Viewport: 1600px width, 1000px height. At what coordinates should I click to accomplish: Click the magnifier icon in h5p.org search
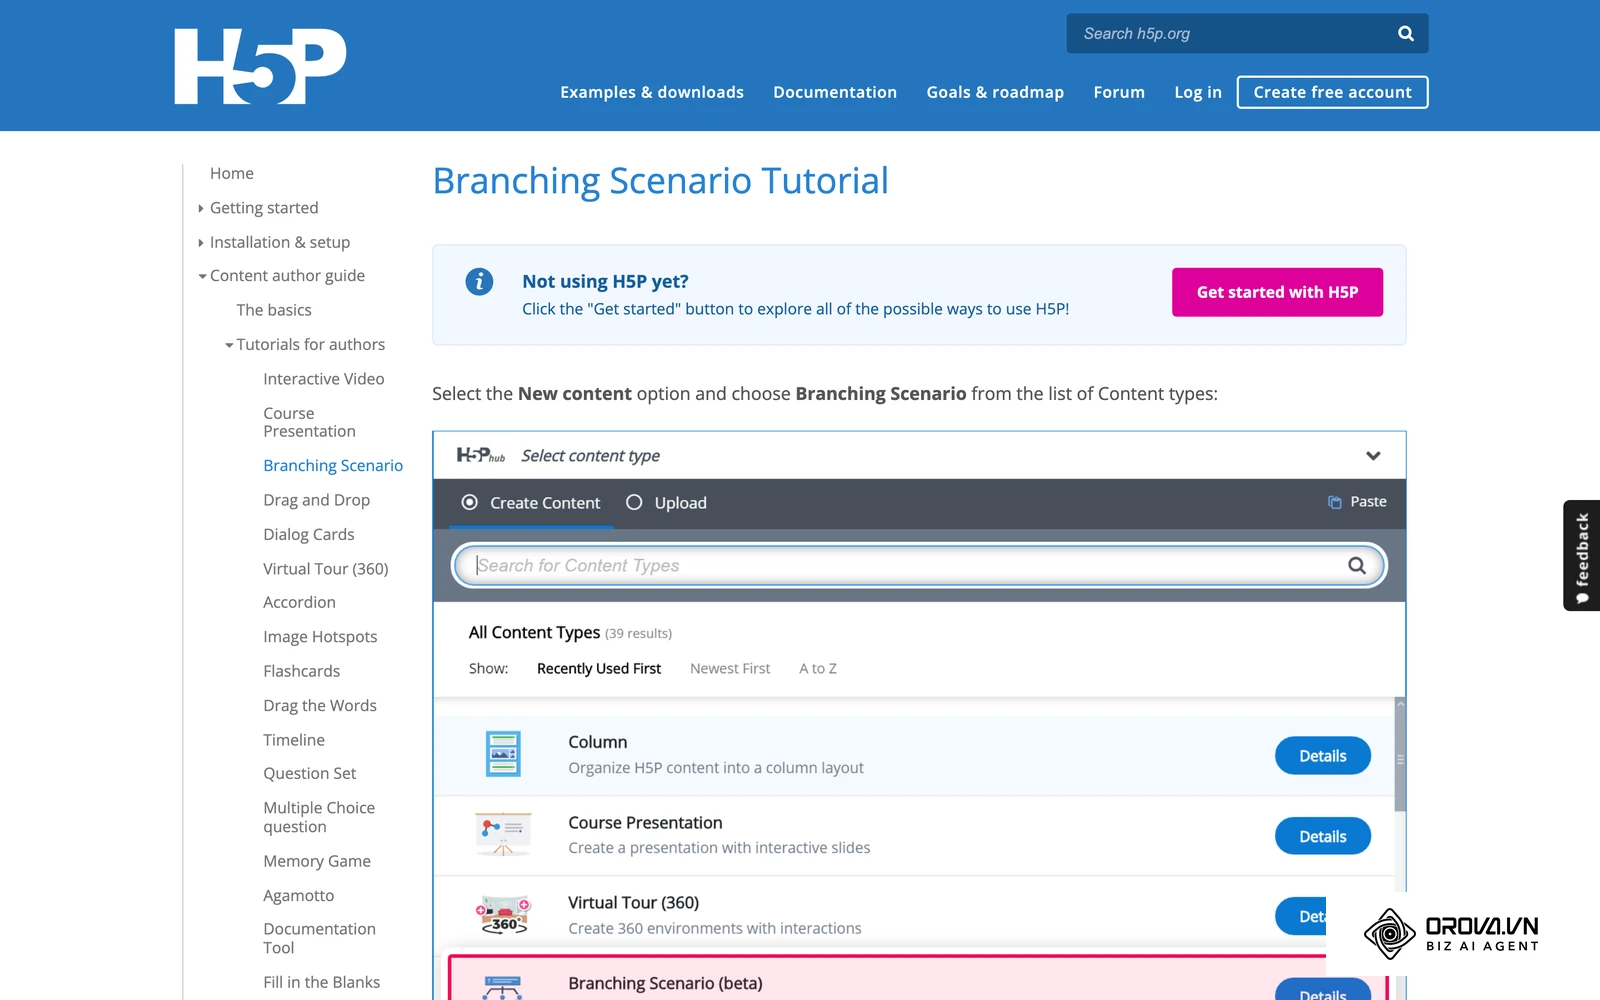pyautogui.click(x=1405, y=33)
